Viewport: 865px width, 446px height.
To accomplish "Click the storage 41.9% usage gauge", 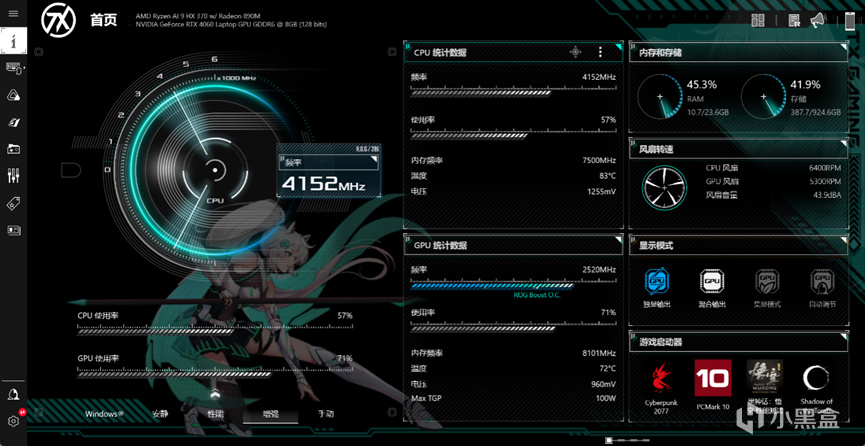I will point(763,97).
